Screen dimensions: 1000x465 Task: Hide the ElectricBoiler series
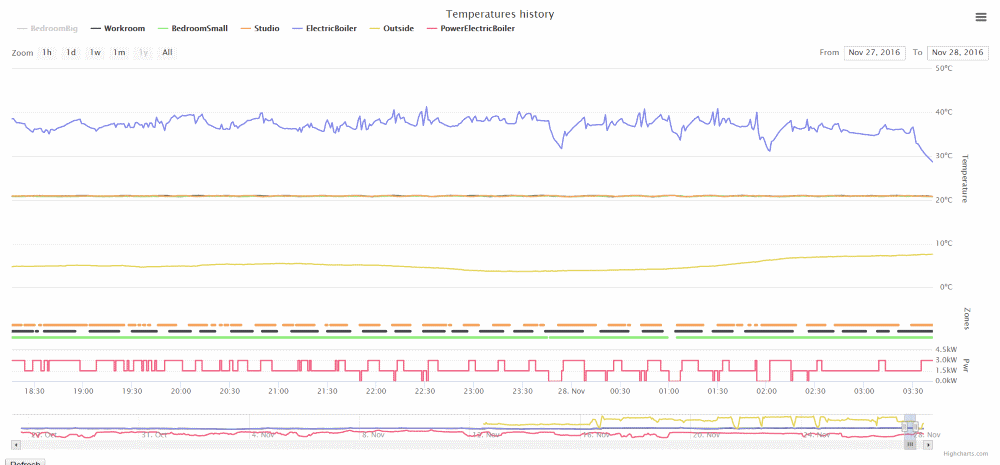click(x=324, y=29)
